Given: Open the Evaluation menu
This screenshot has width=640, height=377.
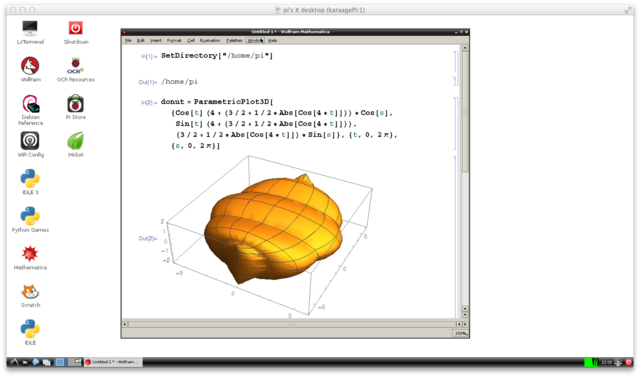Looking at the screenshot, I should pyautogui.click(x=210, y=40).
